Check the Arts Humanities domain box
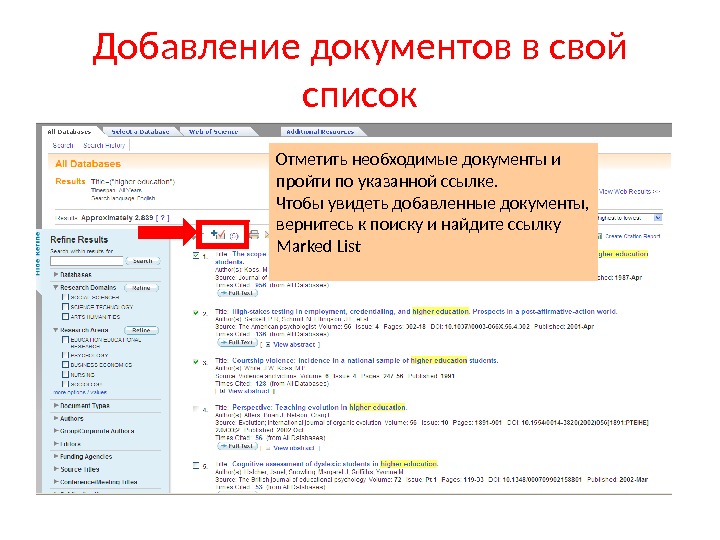720x540 pixels. pos(65,316)
